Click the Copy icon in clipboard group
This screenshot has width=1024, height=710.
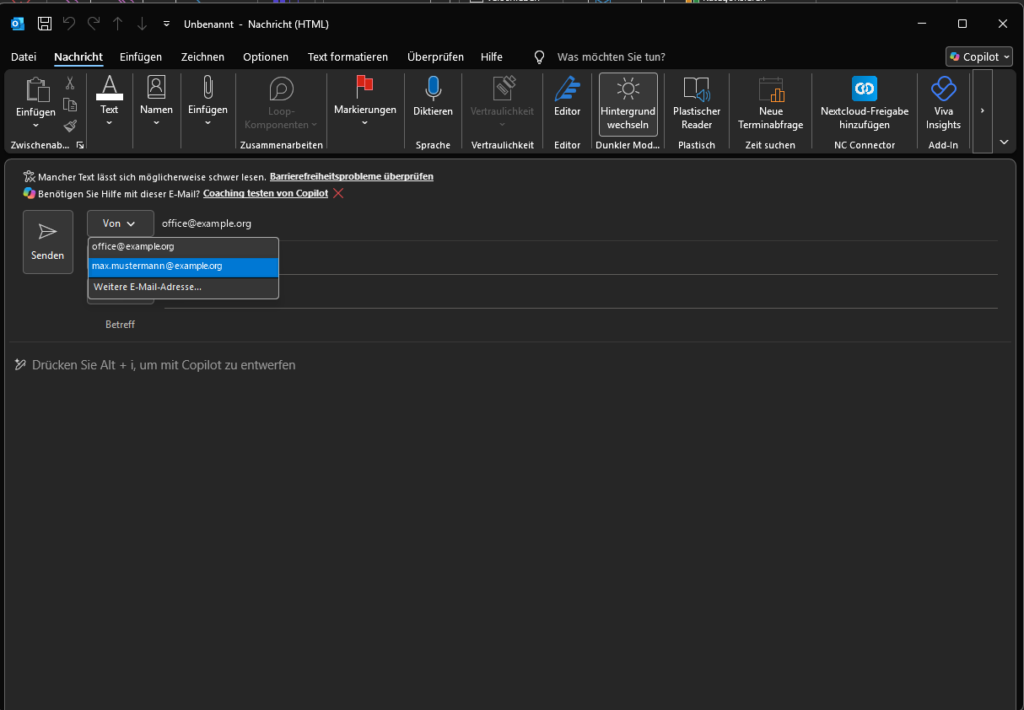tap(70, 105)
